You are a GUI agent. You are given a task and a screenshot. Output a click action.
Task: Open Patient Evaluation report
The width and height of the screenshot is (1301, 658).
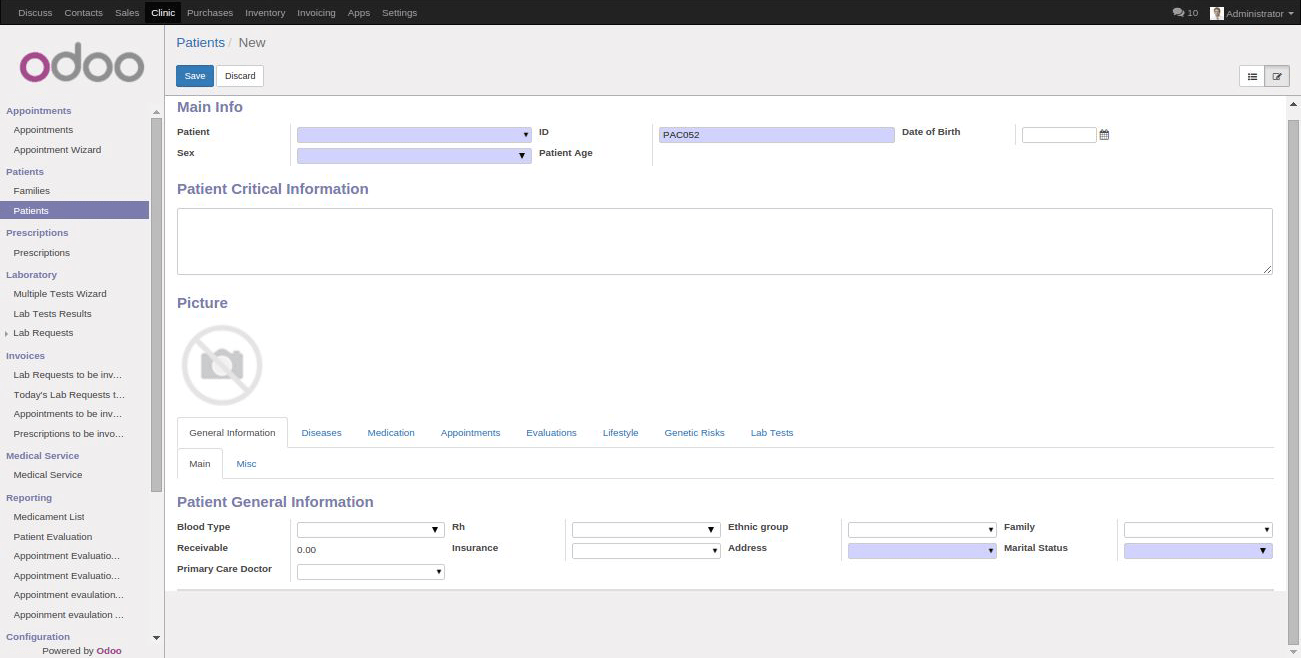pos(53,537)
